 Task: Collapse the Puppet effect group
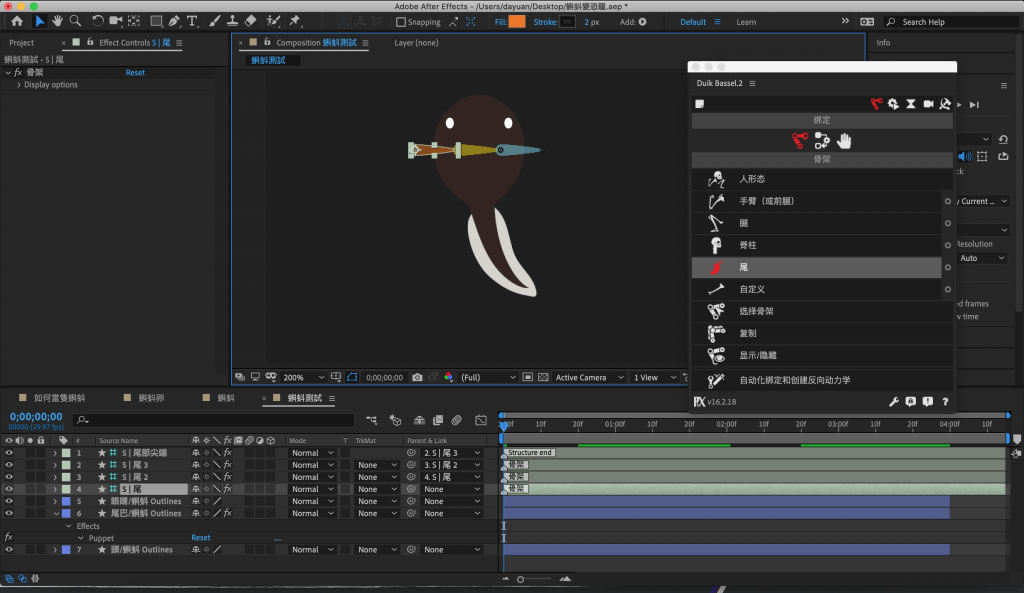point(81,538)
